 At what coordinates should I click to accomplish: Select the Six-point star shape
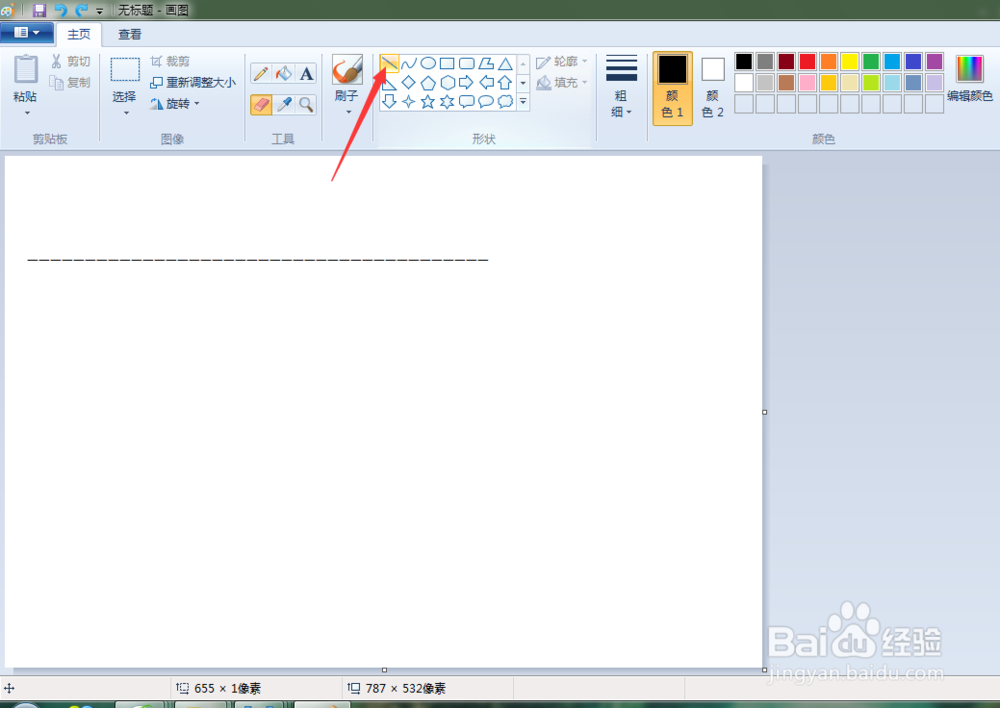tap(447, 101)
